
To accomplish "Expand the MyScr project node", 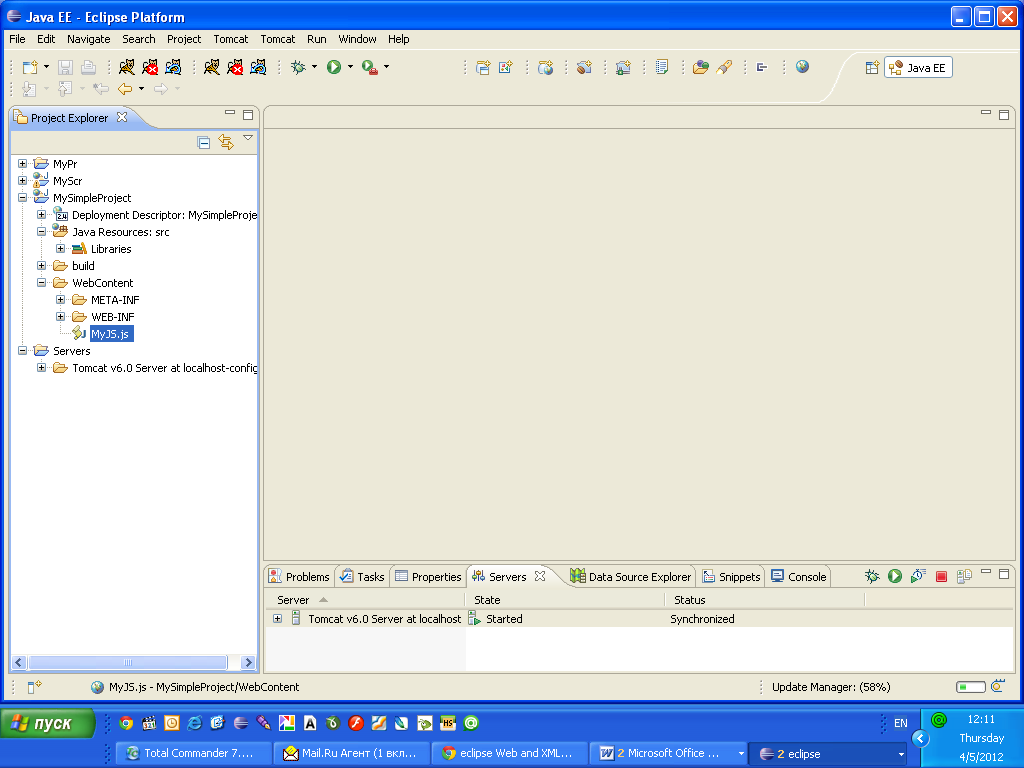I will [x=22, y=180].
